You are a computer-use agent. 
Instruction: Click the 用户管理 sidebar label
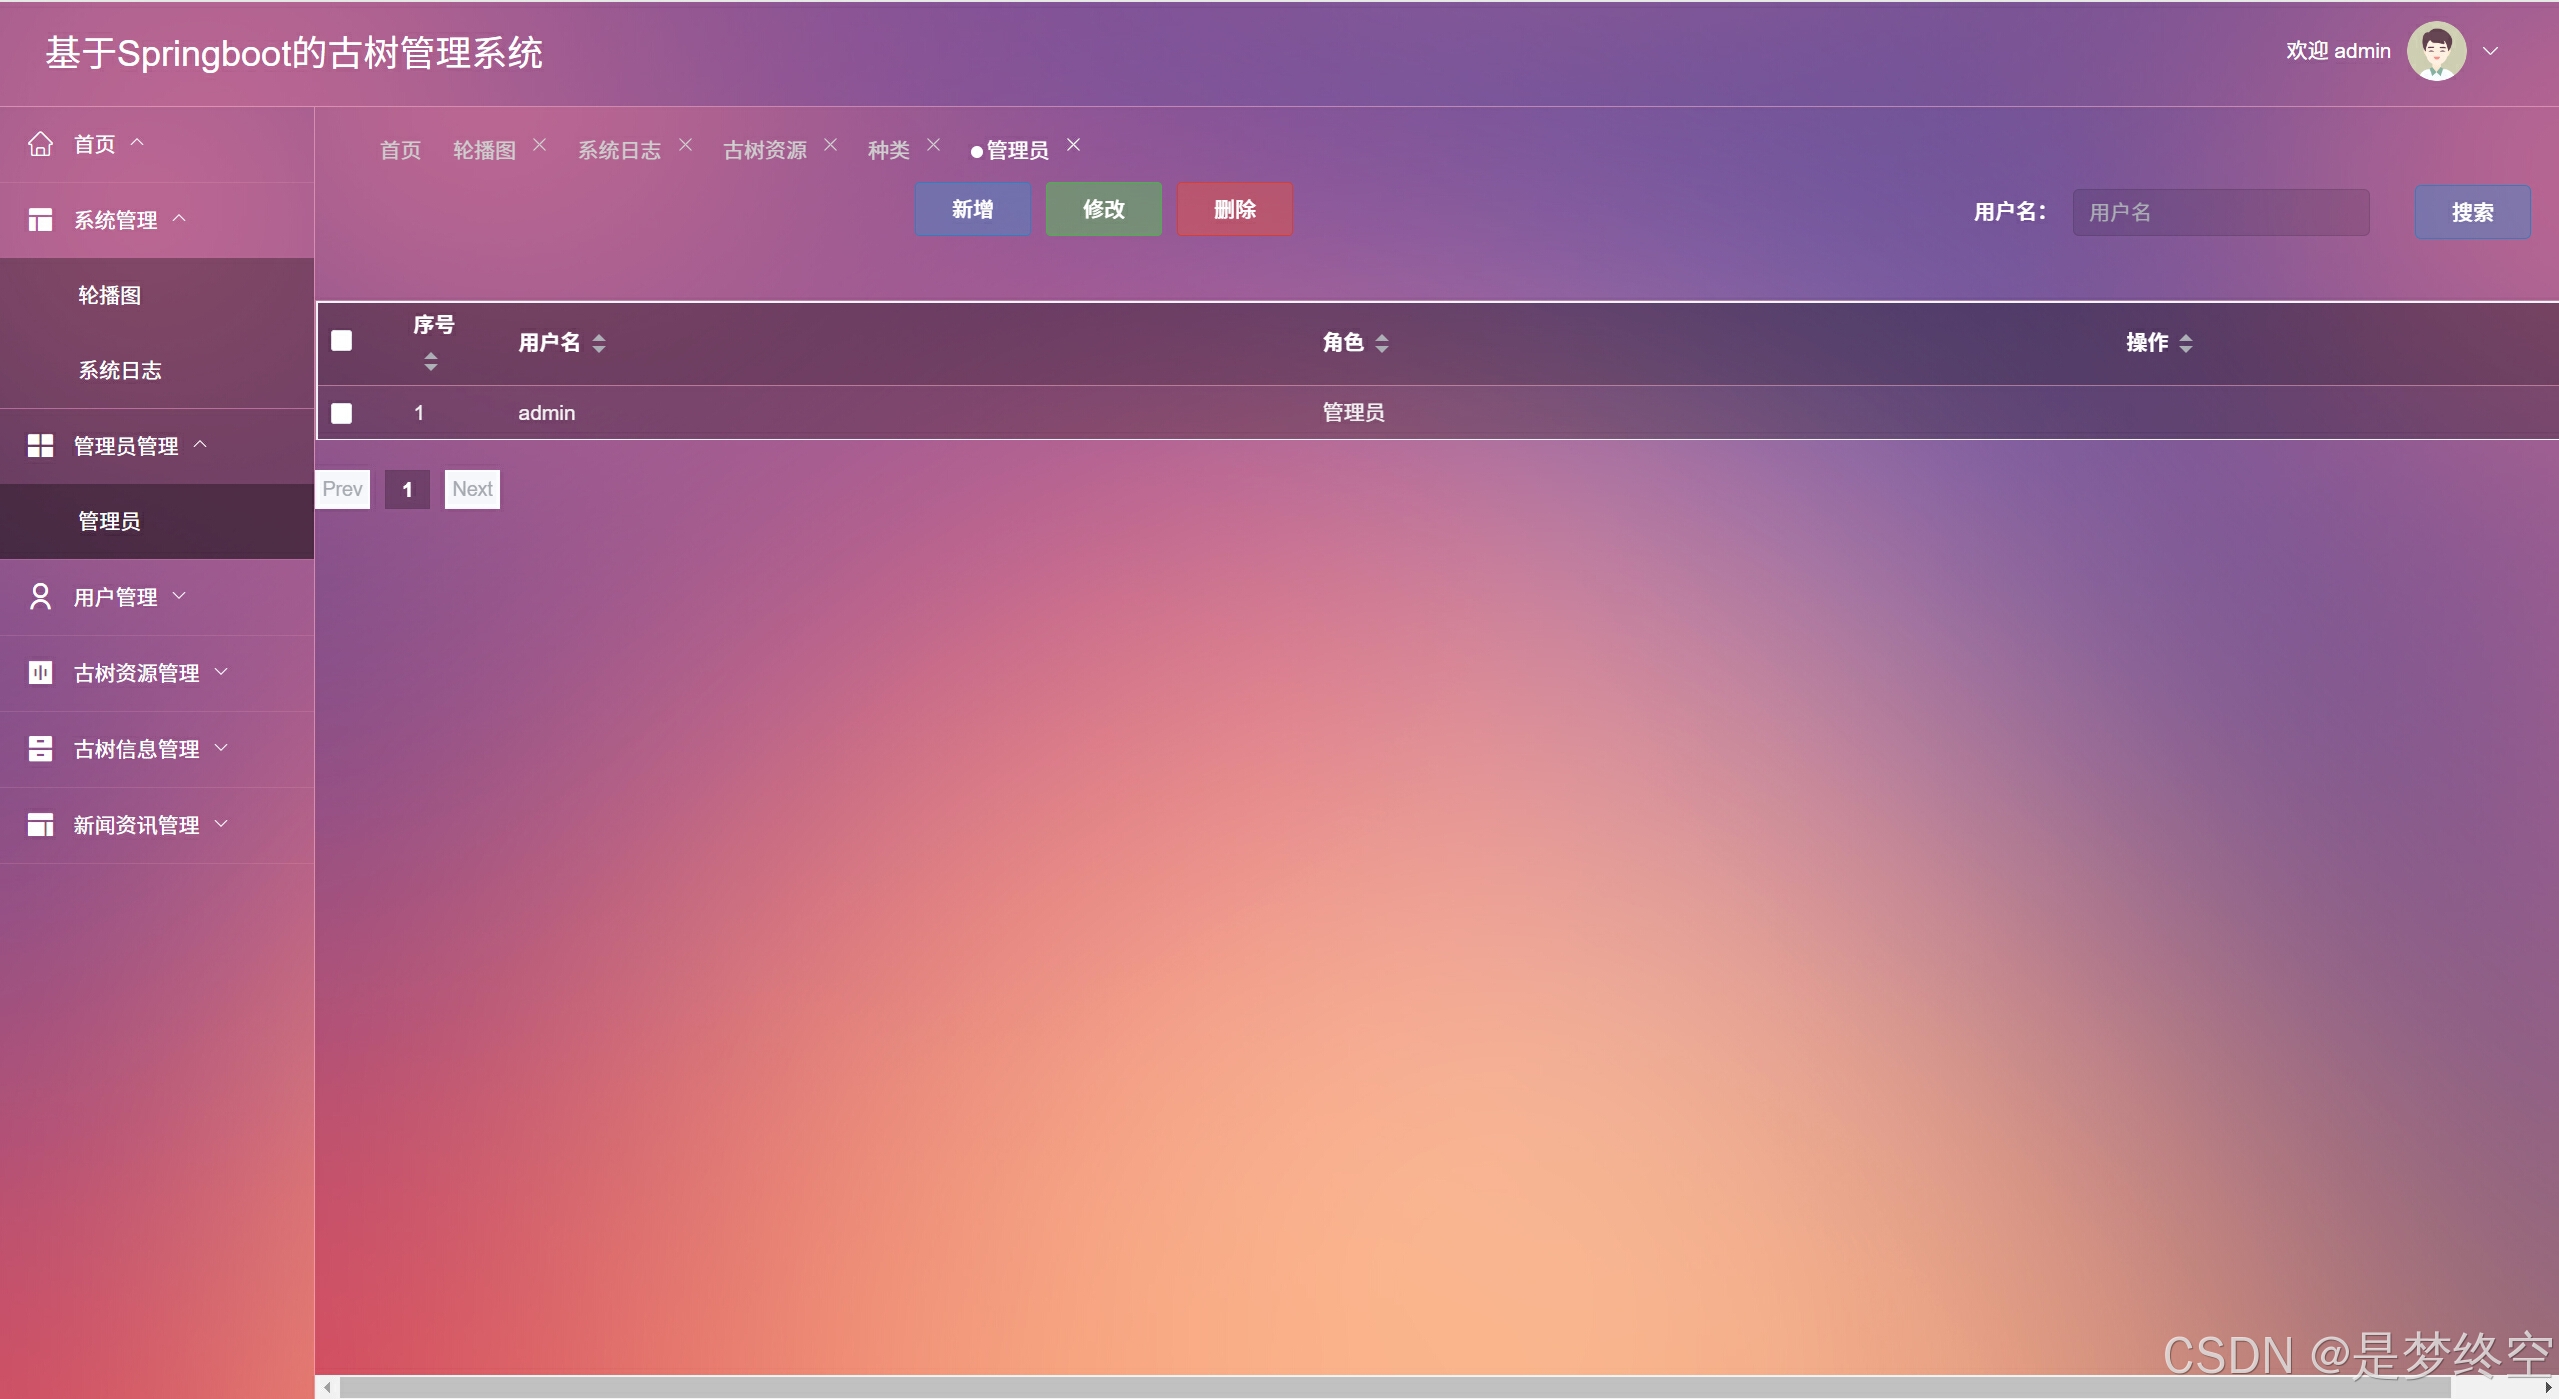[x=115, y=597]
